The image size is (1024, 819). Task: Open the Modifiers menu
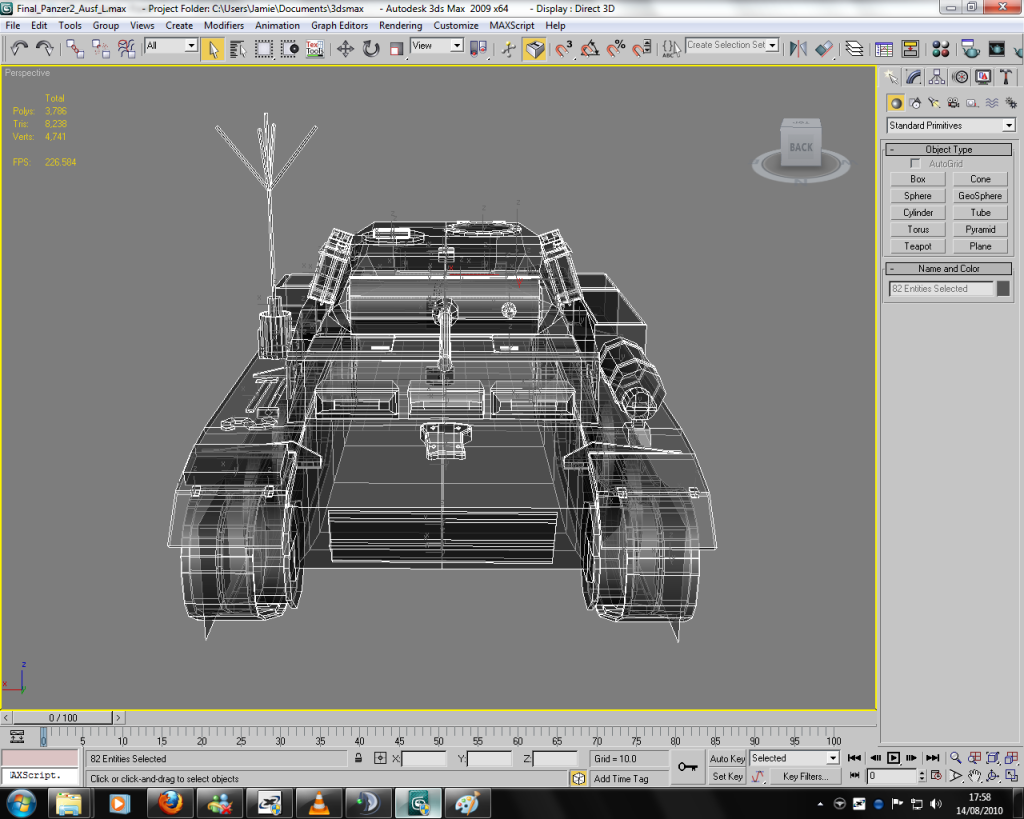[x=224, y=25]
